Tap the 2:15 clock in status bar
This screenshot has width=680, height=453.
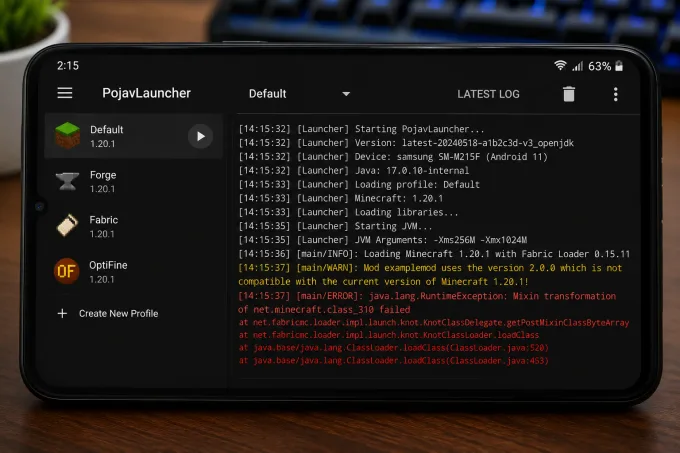(x=68, y=65)
